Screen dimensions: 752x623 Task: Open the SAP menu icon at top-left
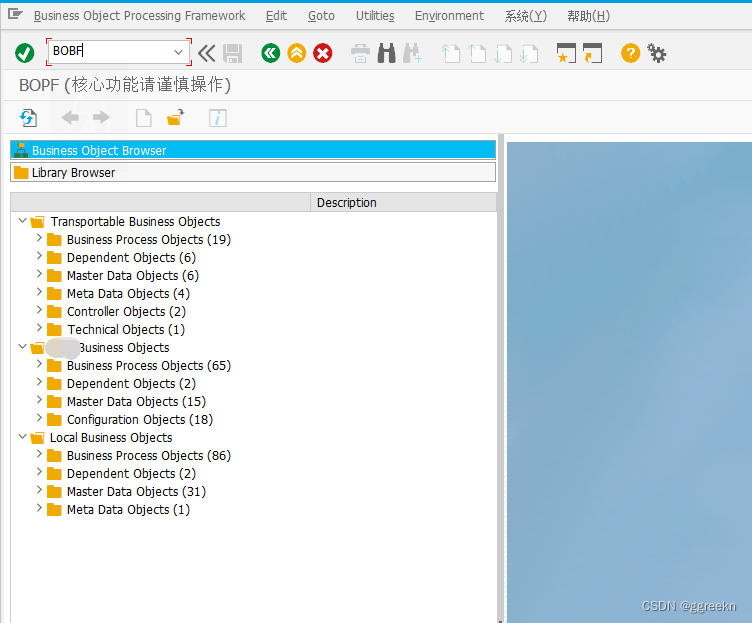15,14
